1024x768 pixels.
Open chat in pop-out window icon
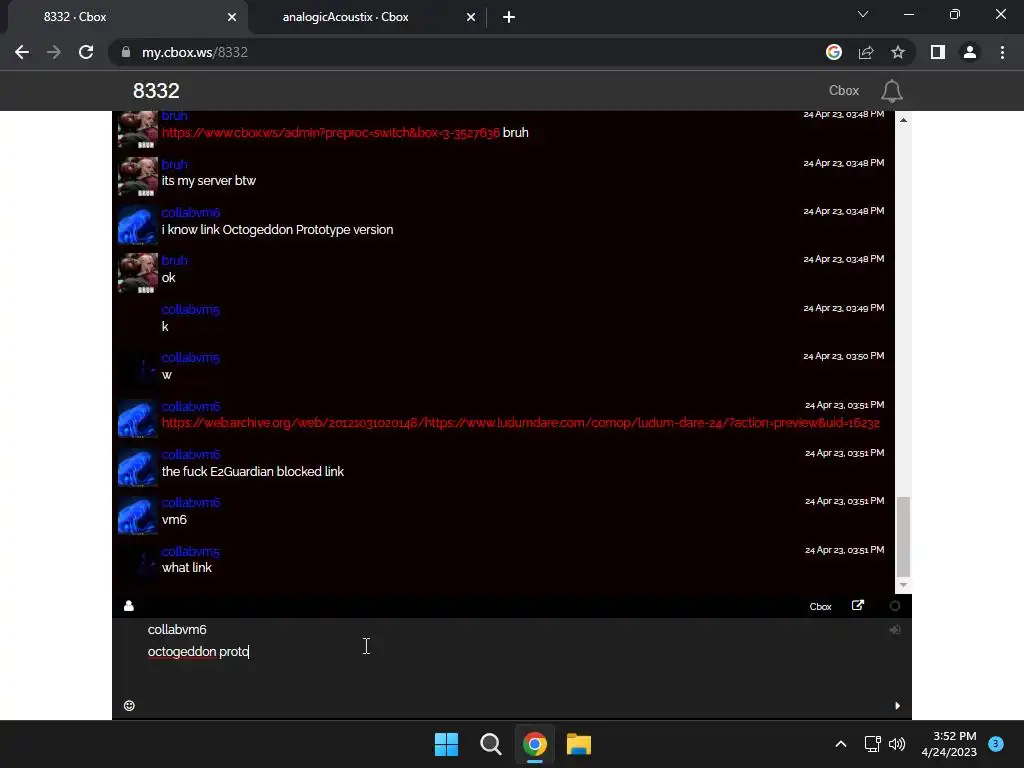tap(858, 605)
